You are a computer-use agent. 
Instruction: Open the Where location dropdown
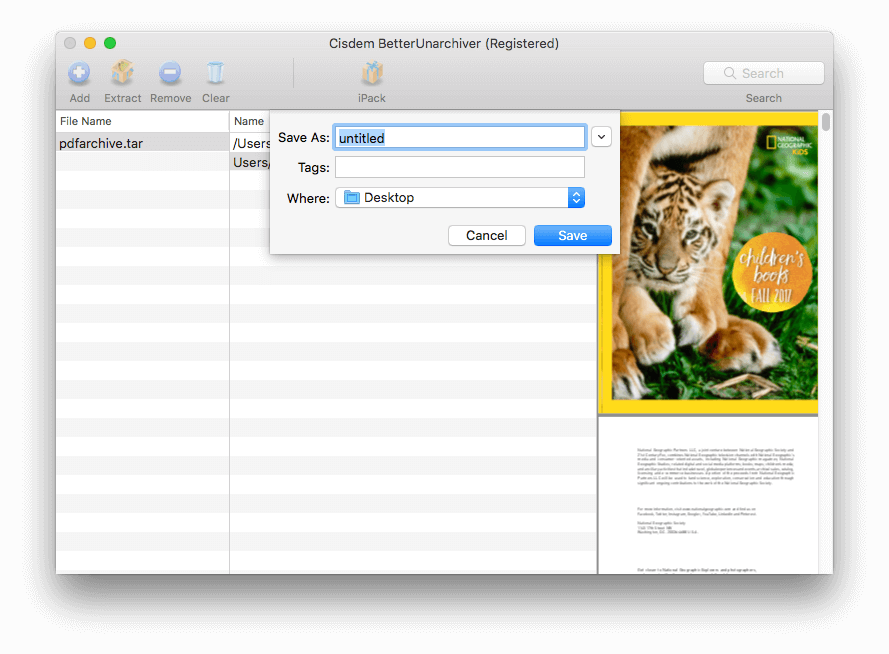[x=460, y=198]
